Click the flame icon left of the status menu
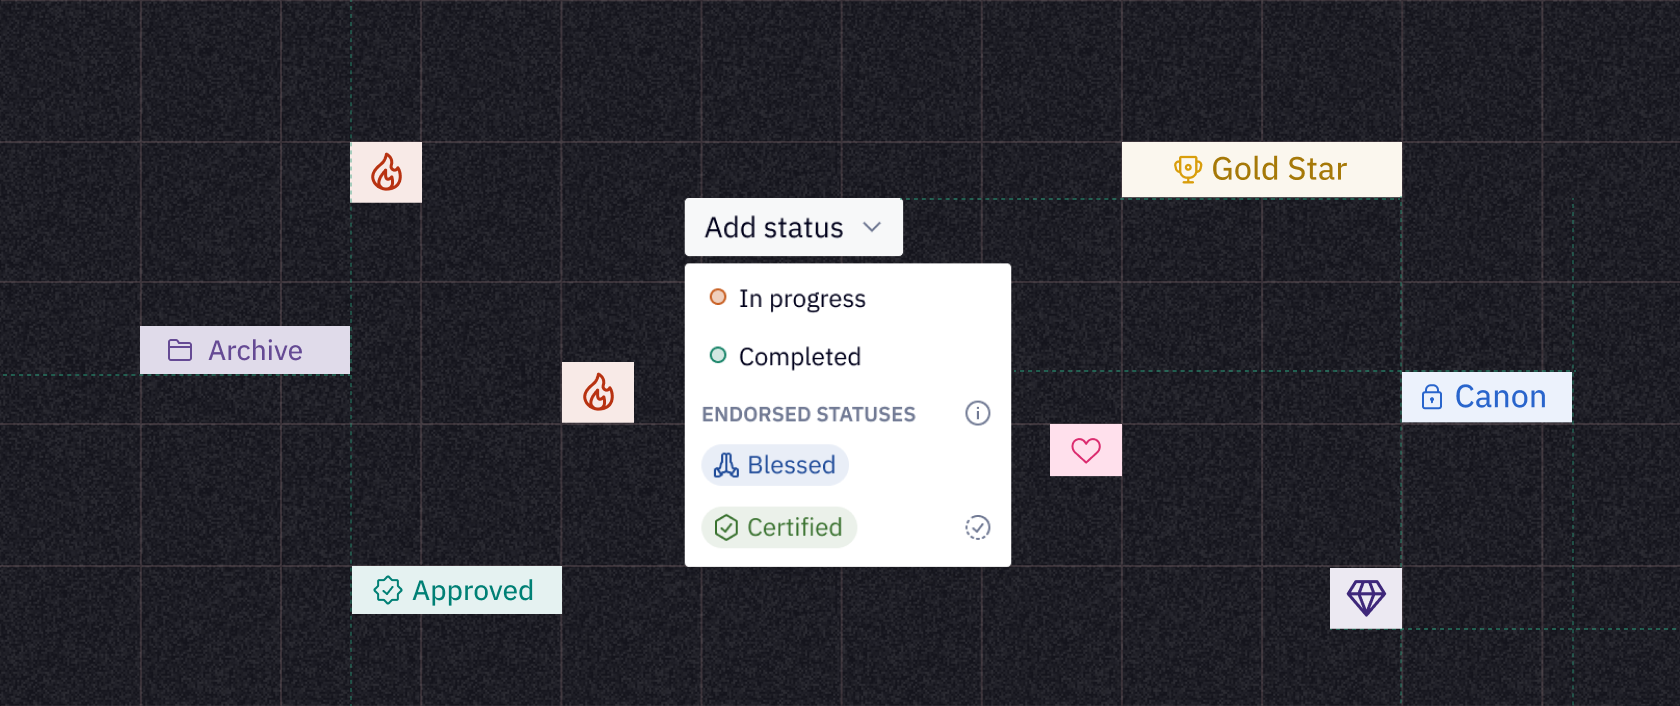Image resolution: width=1680 pixels, height=706 pixels. pos(598,392)
